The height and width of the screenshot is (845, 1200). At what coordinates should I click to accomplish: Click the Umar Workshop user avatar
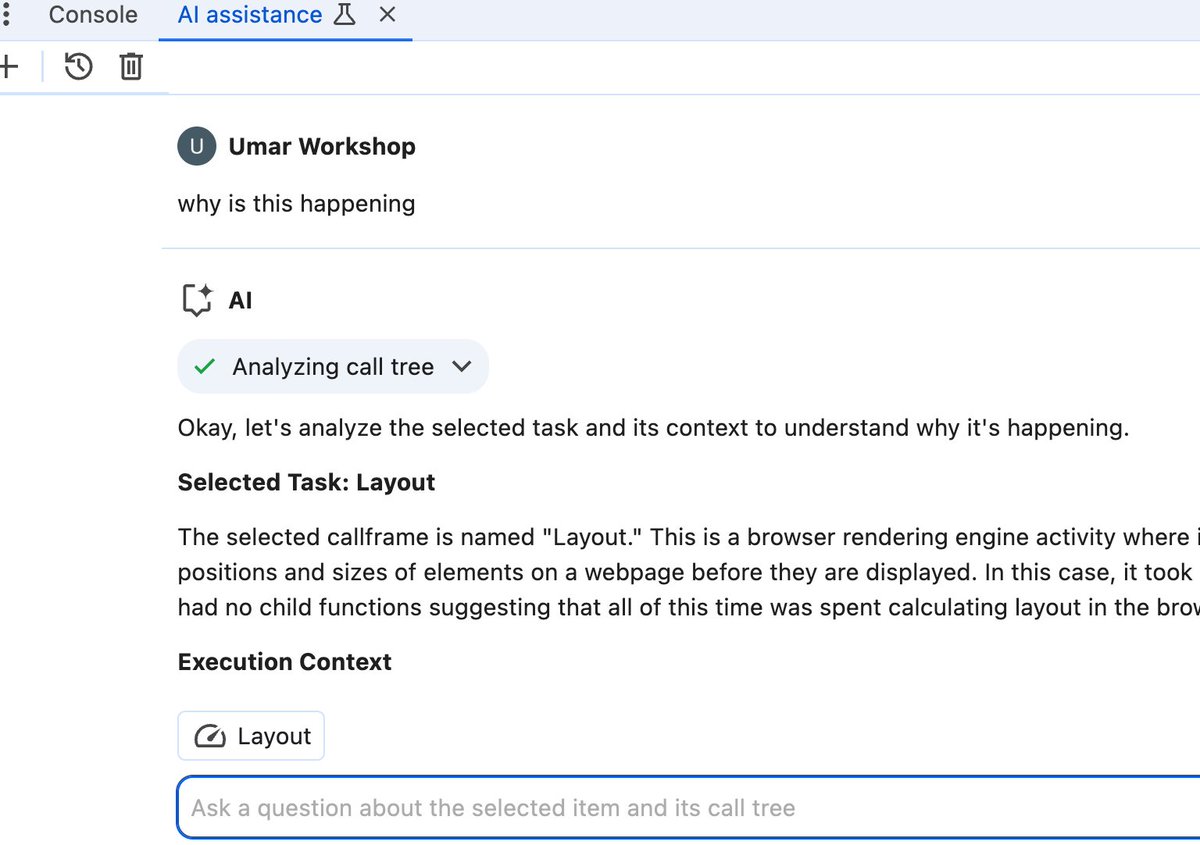tap(197, 146)
